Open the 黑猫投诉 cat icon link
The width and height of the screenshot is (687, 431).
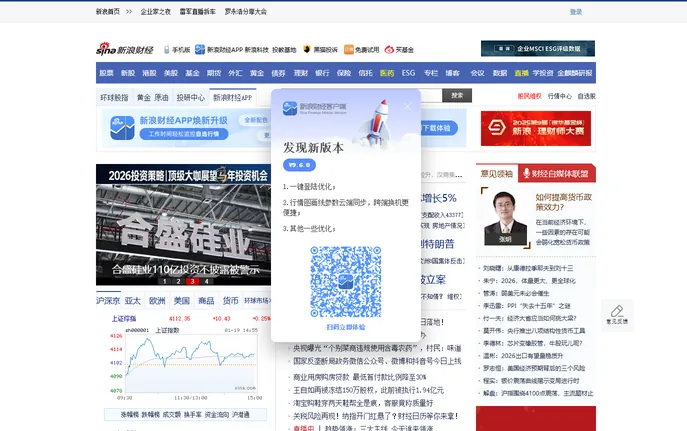(307, 49)
